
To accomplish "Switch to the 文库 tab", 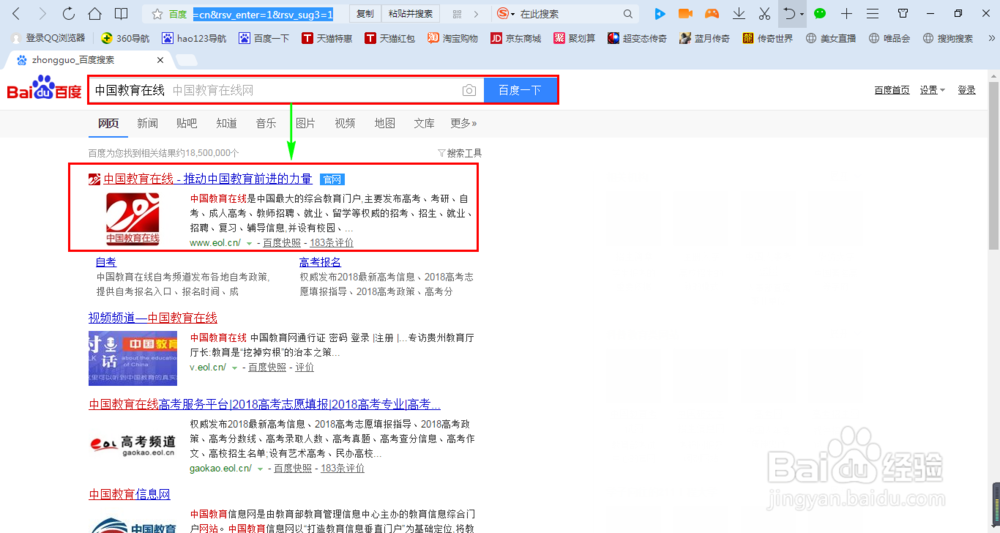I will 424,123.
